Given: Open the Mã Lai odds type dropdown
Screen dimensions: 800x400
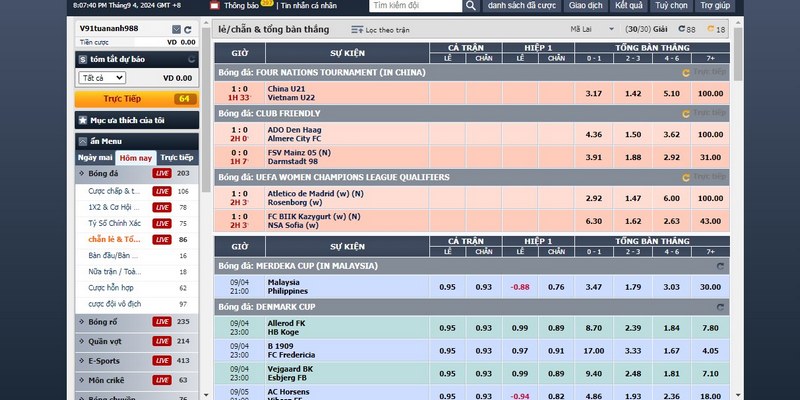Looking at the screenshot, I should click(x=592, y=30).
